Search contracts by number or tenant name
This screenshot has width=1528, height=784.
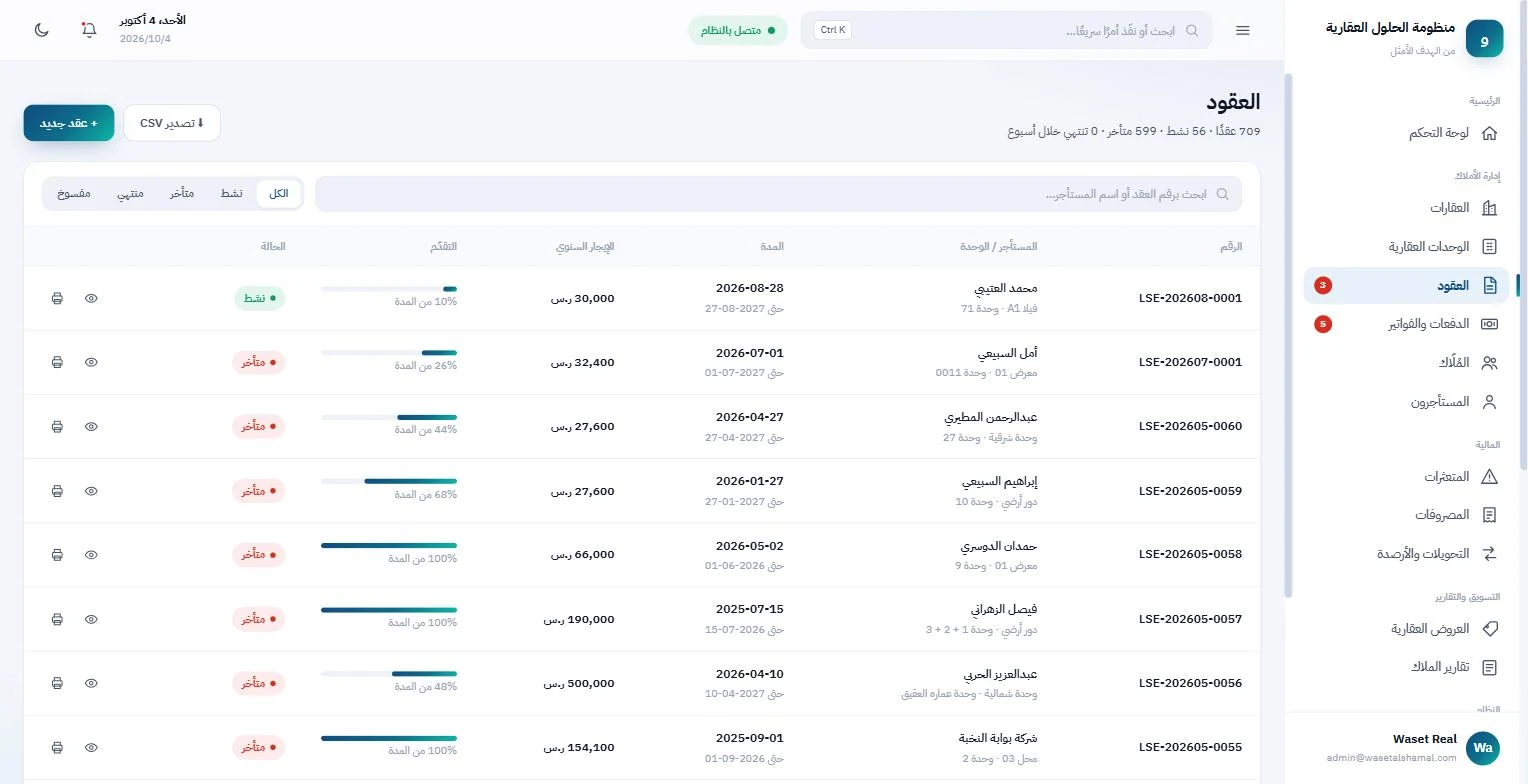[778, 194]
